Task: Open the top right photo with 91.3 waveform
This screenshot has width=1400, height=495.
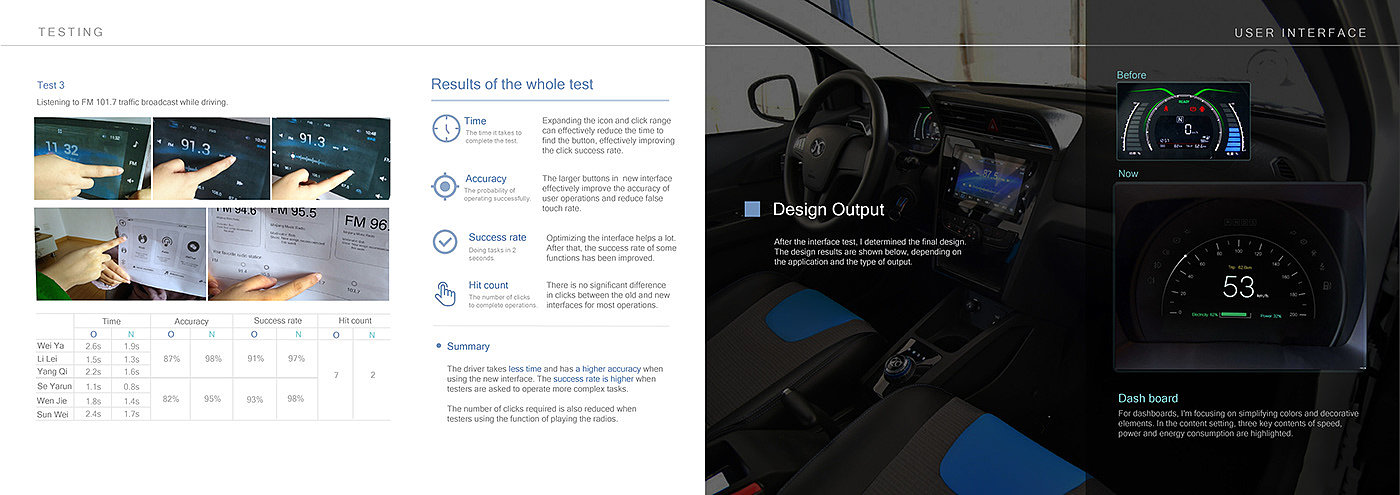Action: pos(330,158)
